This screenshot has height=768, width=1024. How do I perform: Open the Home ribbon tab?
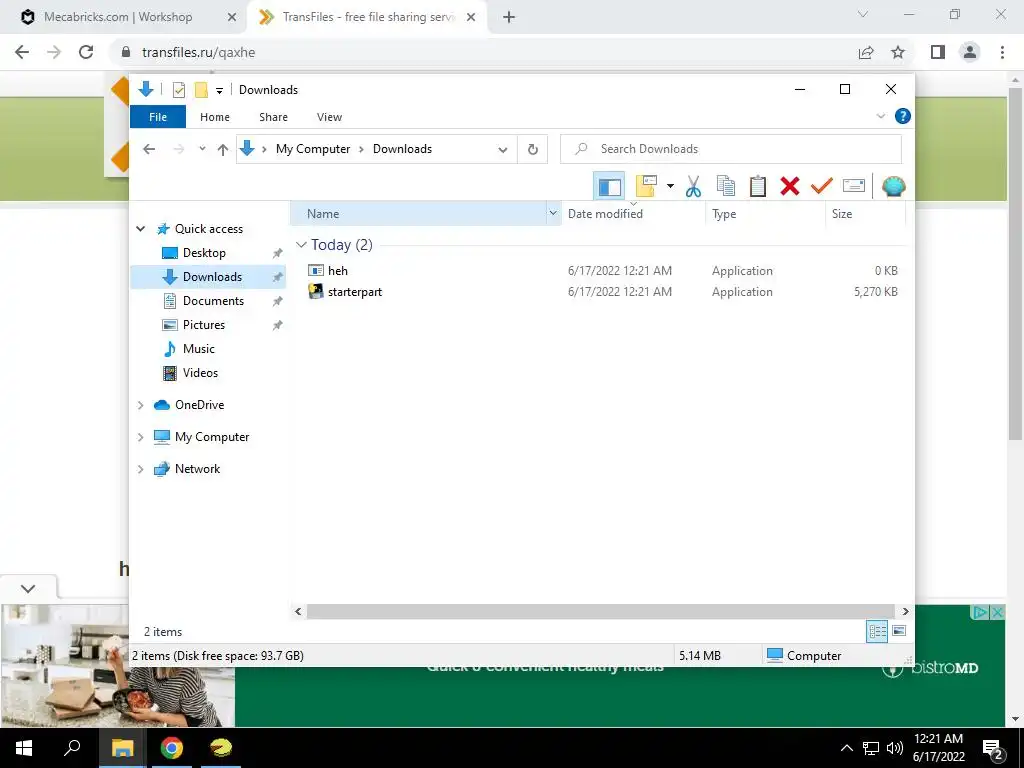[x=215, y=117]
